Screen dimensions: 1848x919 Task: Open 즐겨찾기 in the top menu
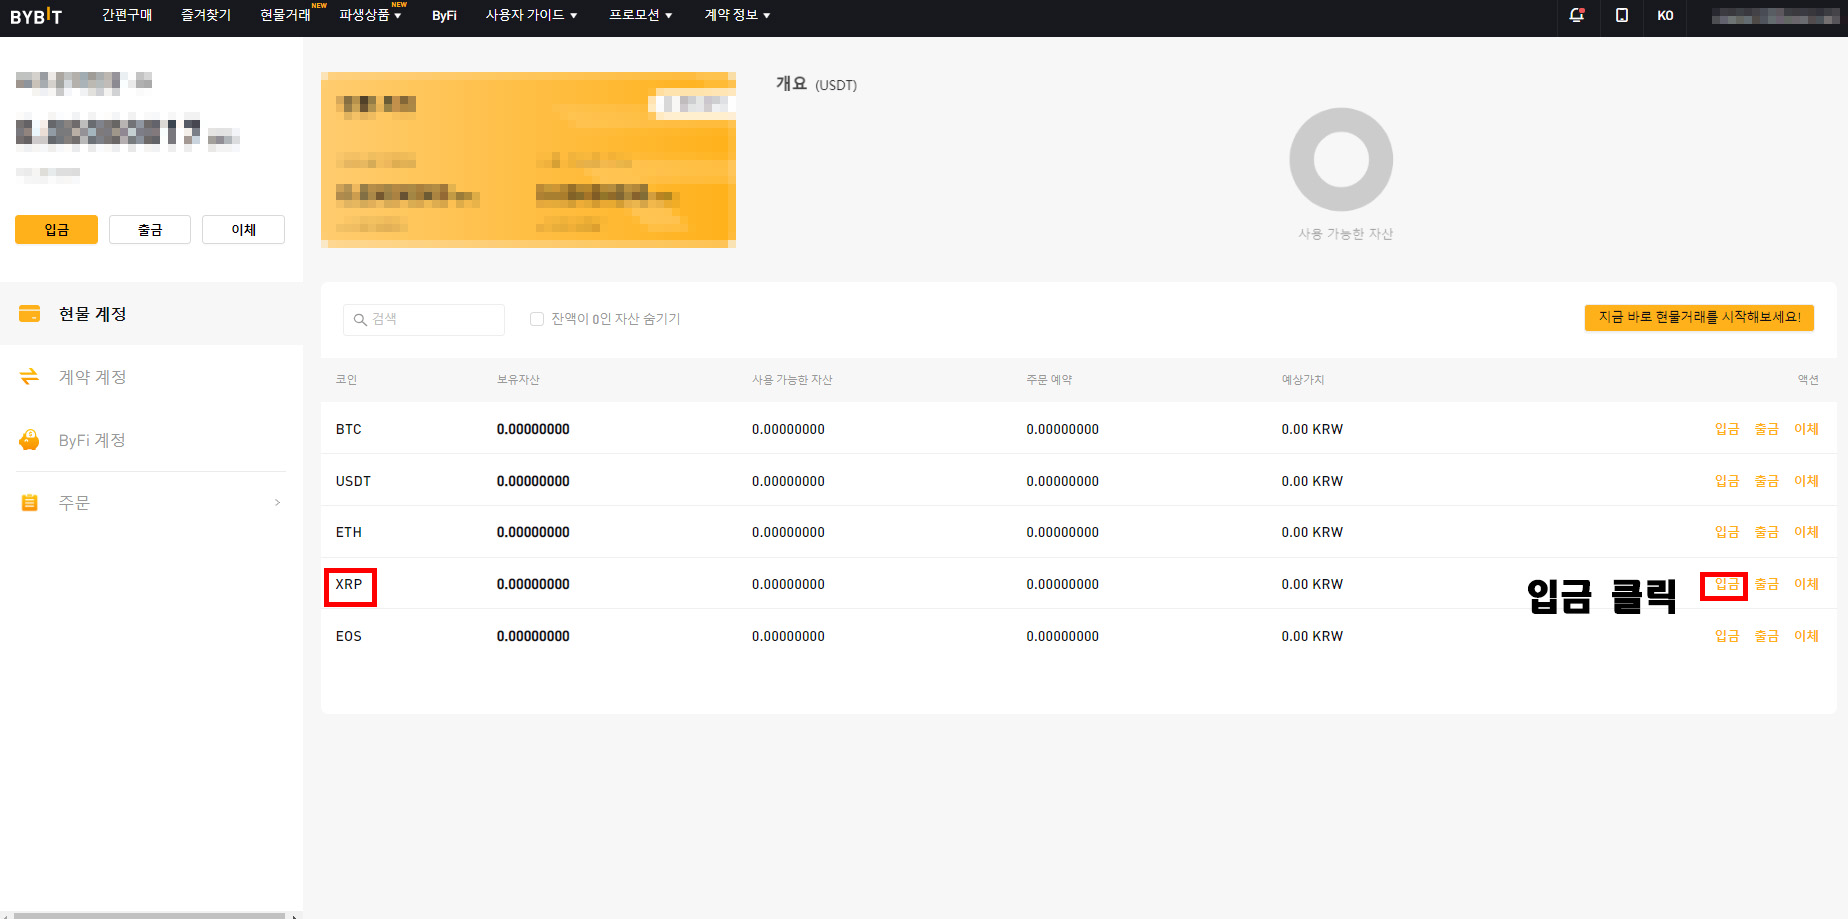click(x=206, y=15)
